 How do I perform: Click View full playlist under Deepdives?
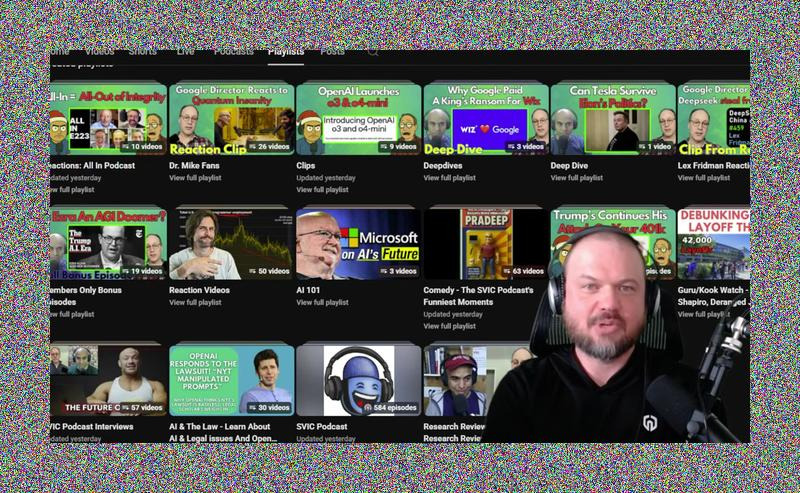pyautogui.click(x=449, y=178)
